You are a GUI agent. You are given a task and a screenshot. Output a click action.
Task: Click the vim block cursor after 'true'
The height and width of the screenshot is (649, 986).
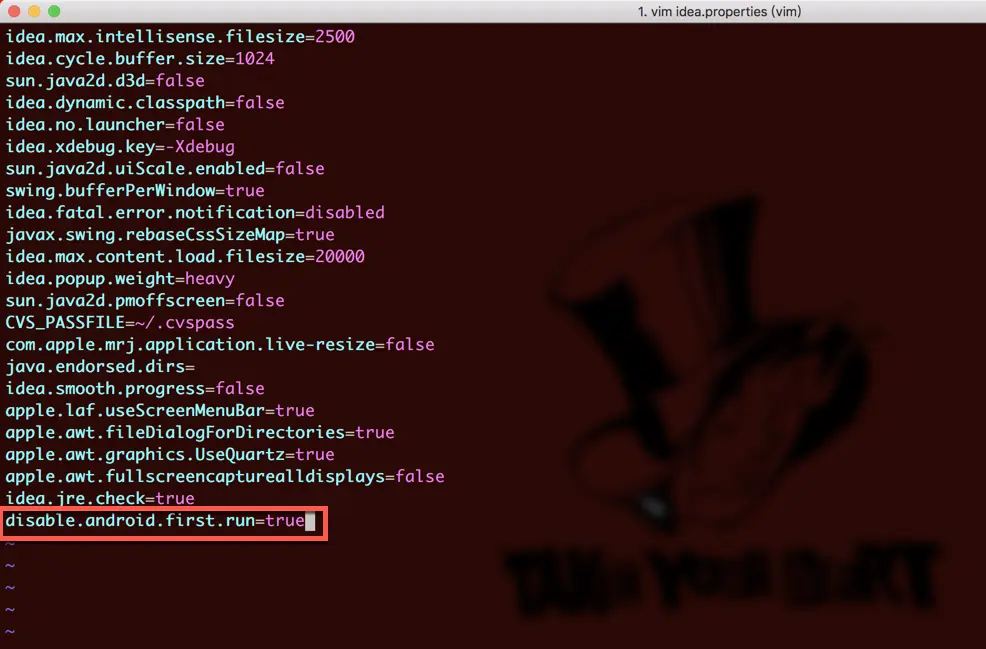tap(310, 521)
